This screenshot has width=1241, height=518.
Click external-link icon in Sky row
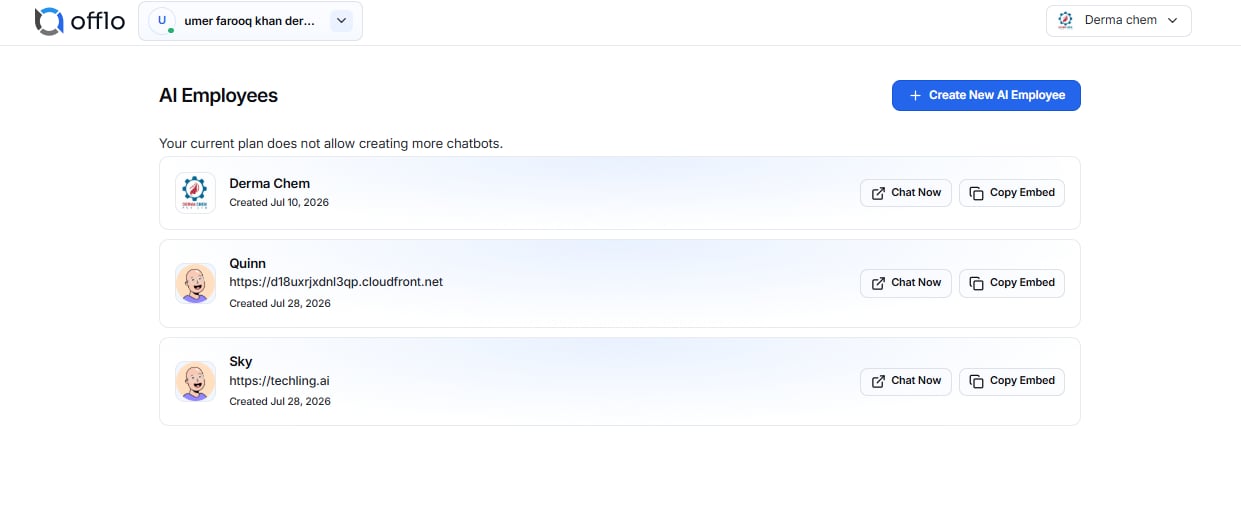(x=878, y=381)
